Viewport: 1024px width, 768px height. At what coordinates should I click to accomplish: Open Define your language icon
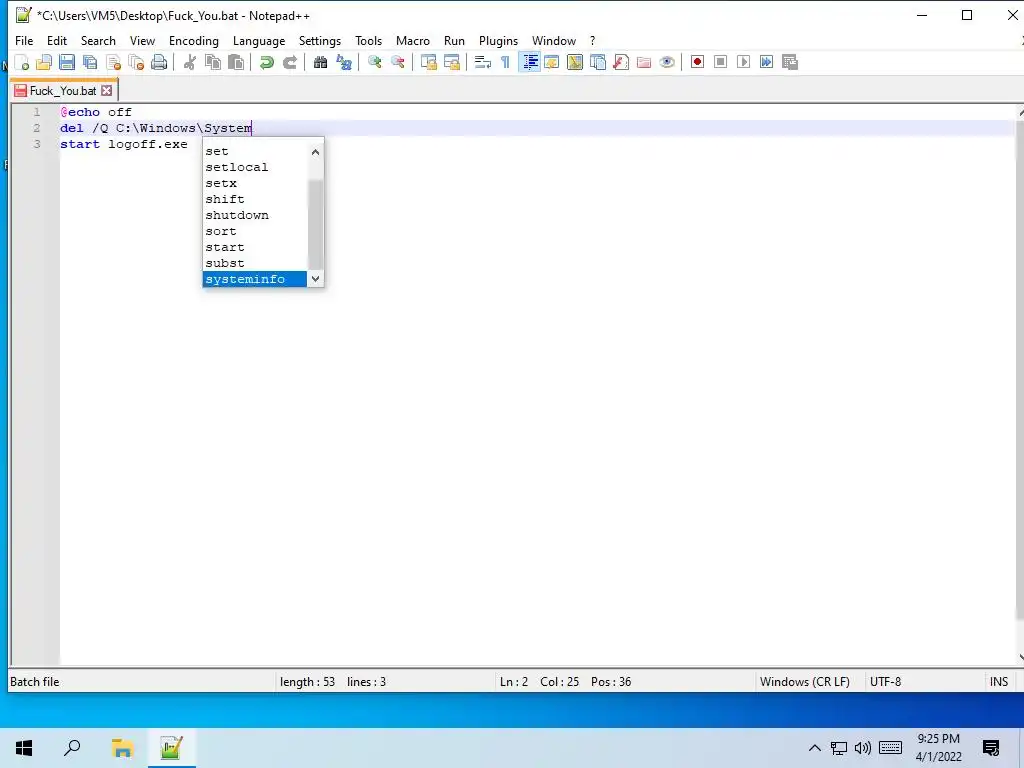[552, 62]
